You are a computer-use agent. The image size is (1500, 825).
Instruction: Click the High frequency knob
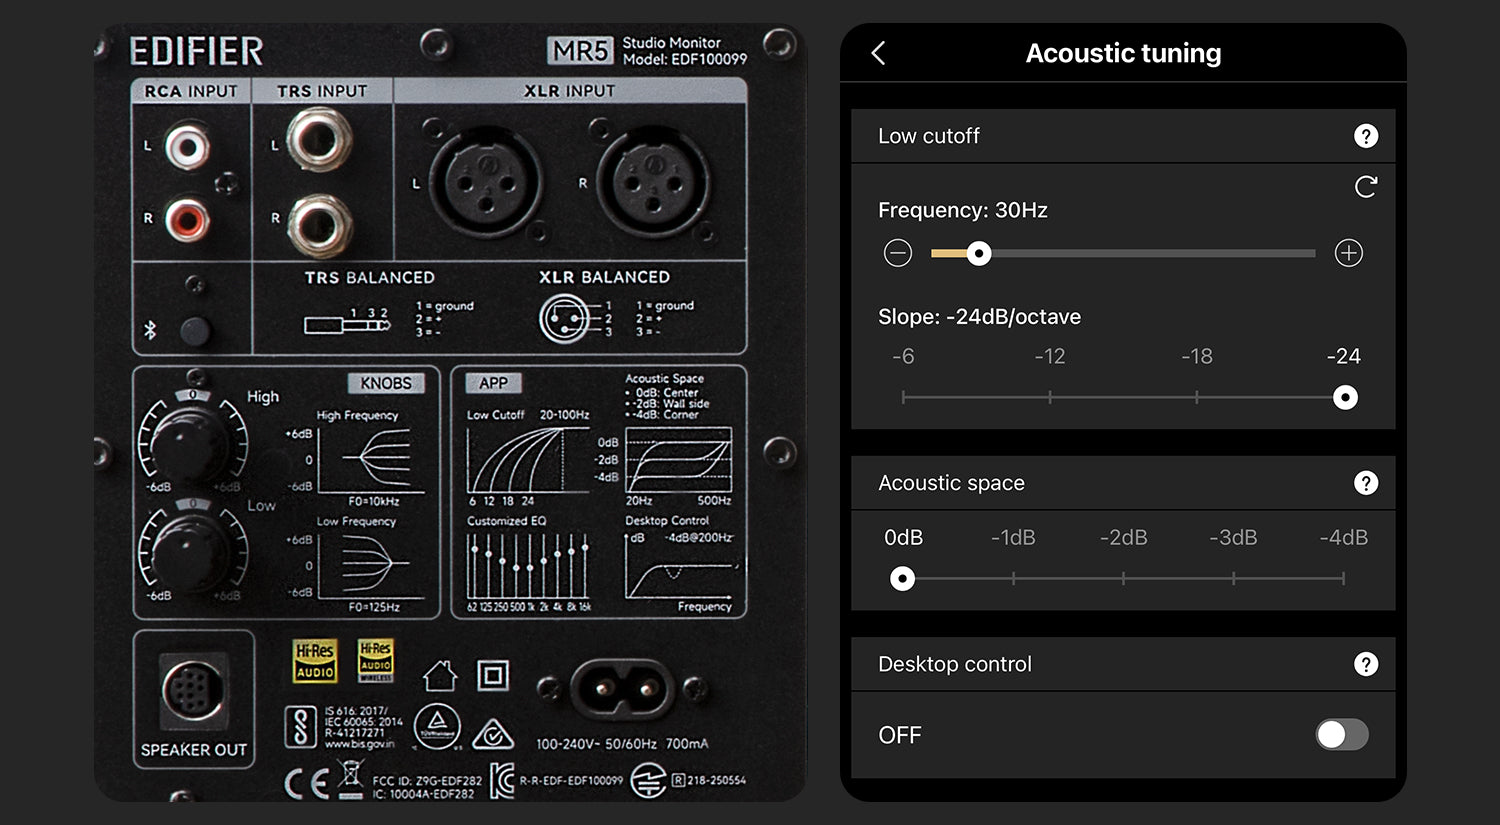click(192, 438)
